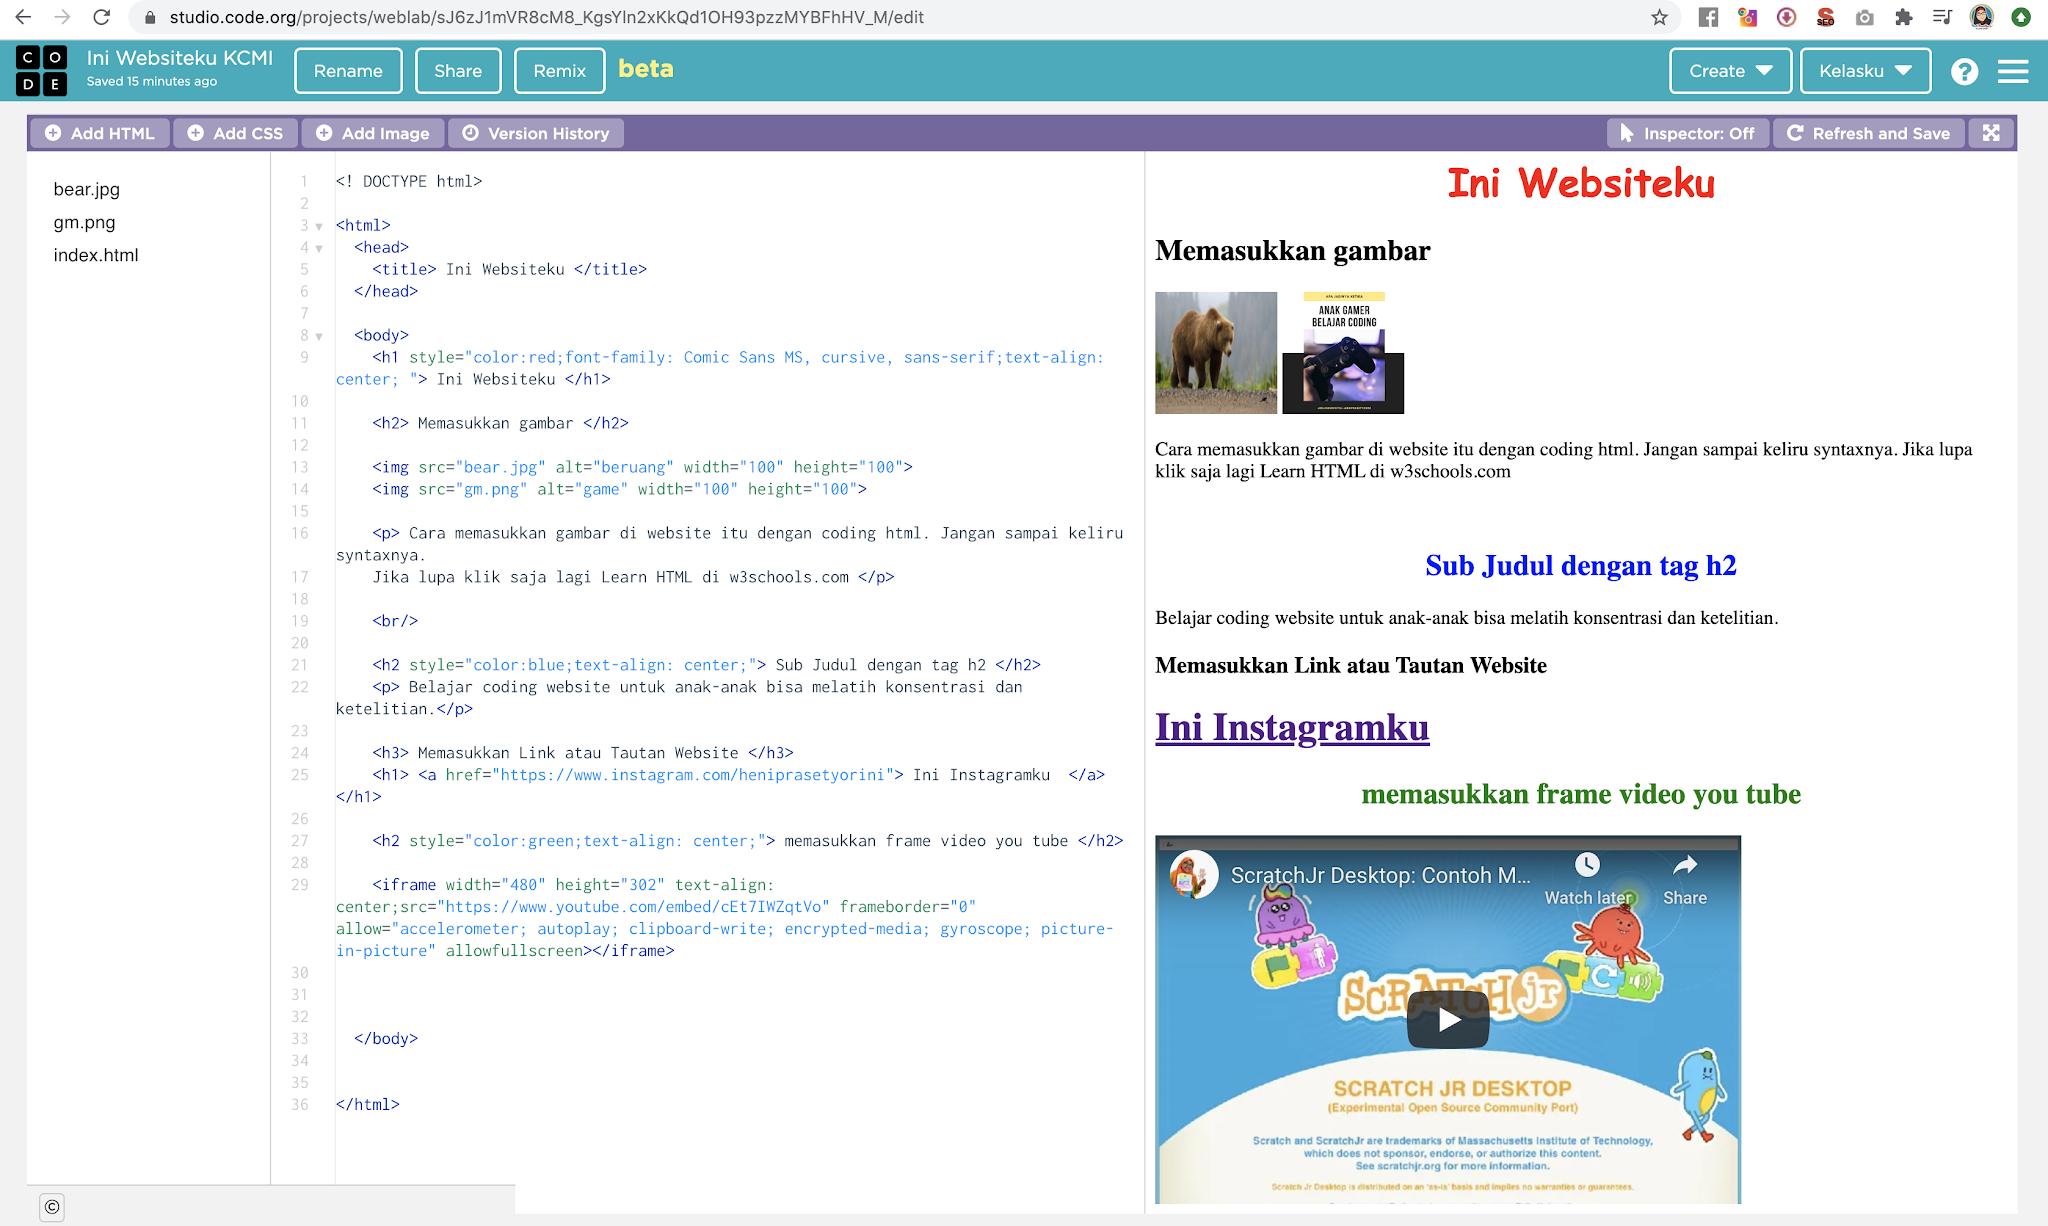This screenshot has height=1226, width=2048.
Task: Open the help question mark icon
Action: click(1964, 71)
